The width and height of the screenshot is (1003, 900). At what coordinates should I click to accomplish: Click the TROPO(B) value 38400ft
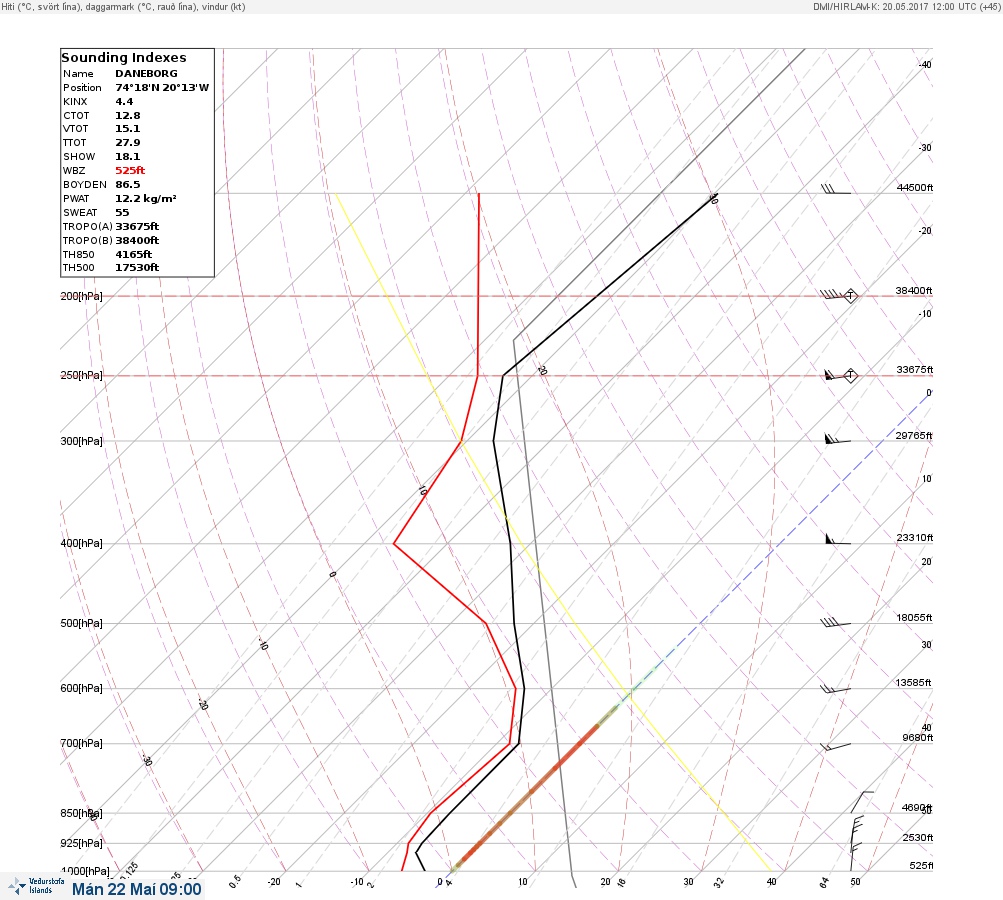pyautogui.click(x=137, y=241)
